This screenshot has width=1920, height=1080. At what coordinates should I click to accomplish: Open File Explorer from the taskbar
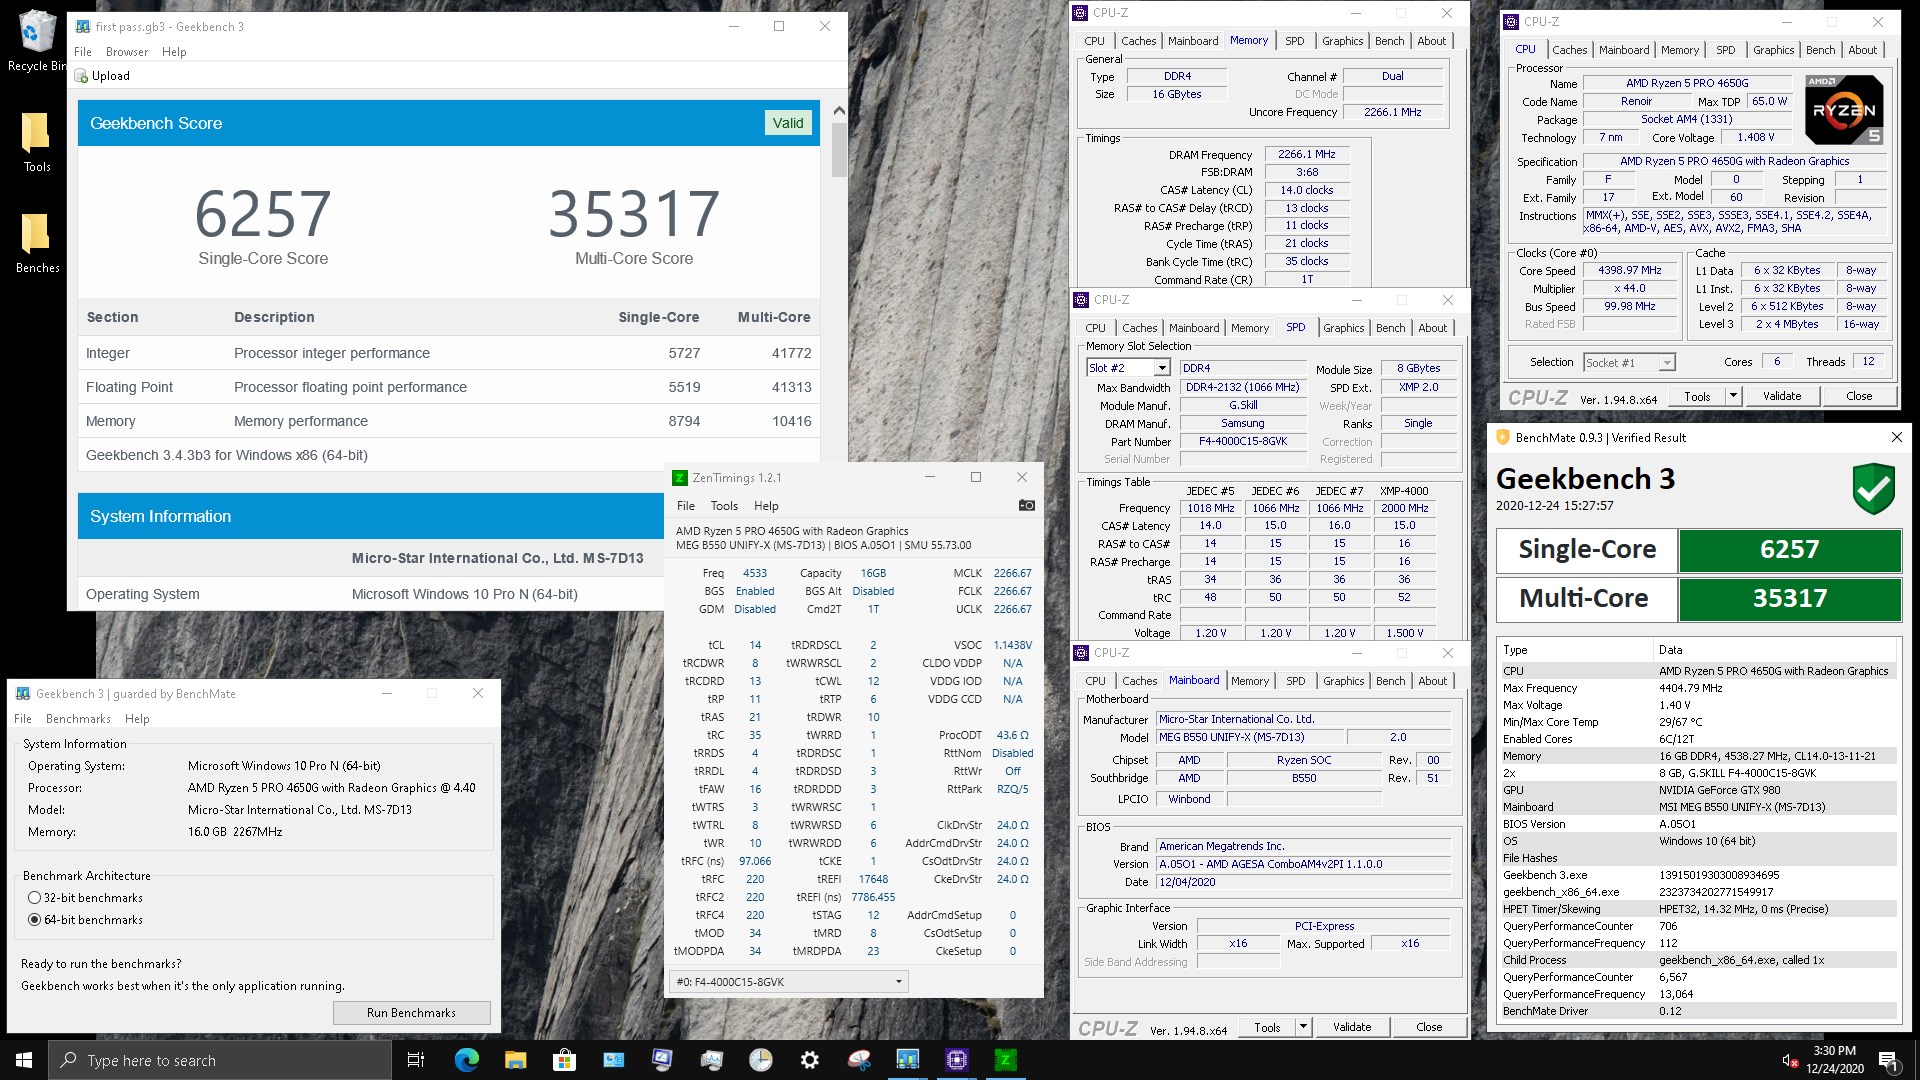tap(515, 1060)
